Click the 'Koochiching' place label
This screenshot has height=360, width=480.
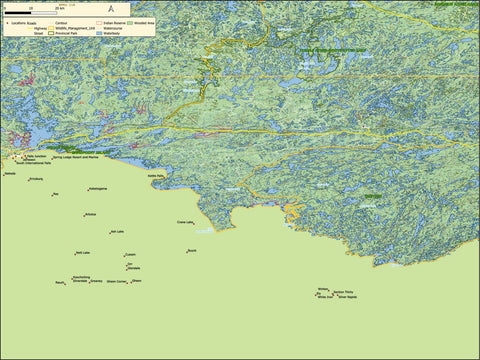[x=81, y=277]
